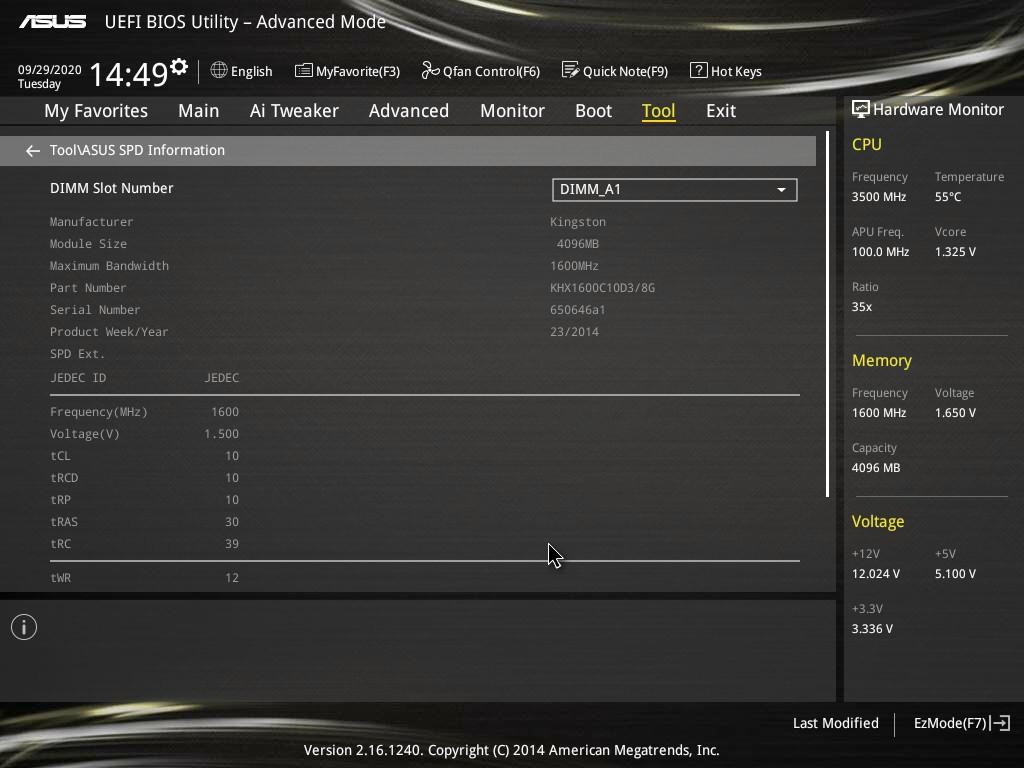The image size is (1024, 768).
Task: Click Capacity value 4096 MB
Action: pyautogui.click(x=876, y=468)
